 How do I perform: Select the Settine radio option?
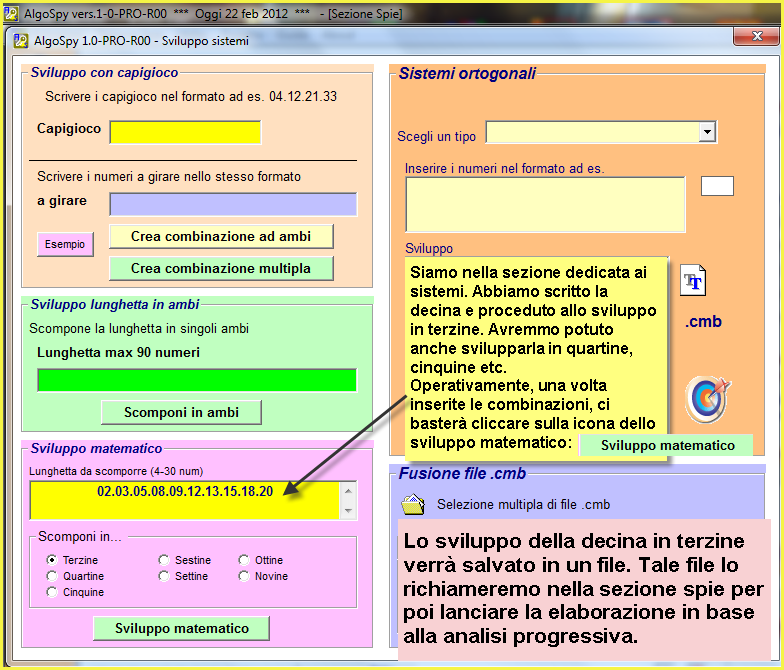point(164,576)
